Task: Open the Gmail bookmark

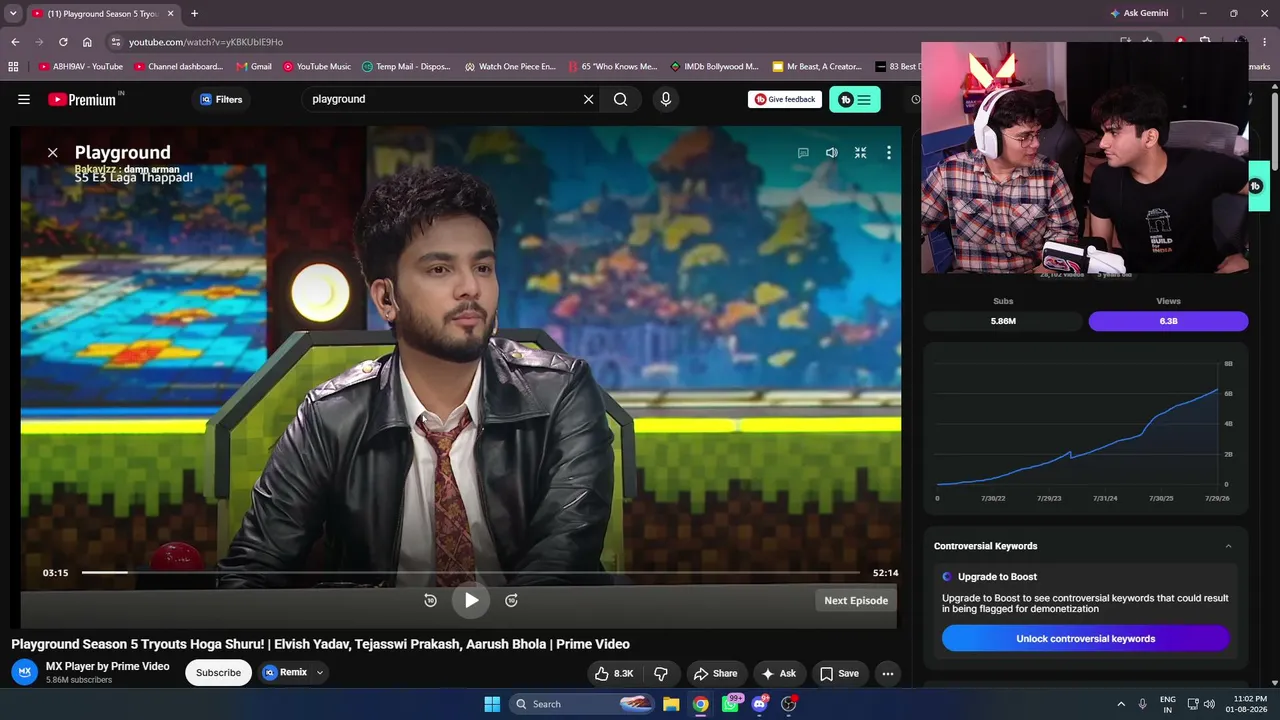Action: coord(254,67)
